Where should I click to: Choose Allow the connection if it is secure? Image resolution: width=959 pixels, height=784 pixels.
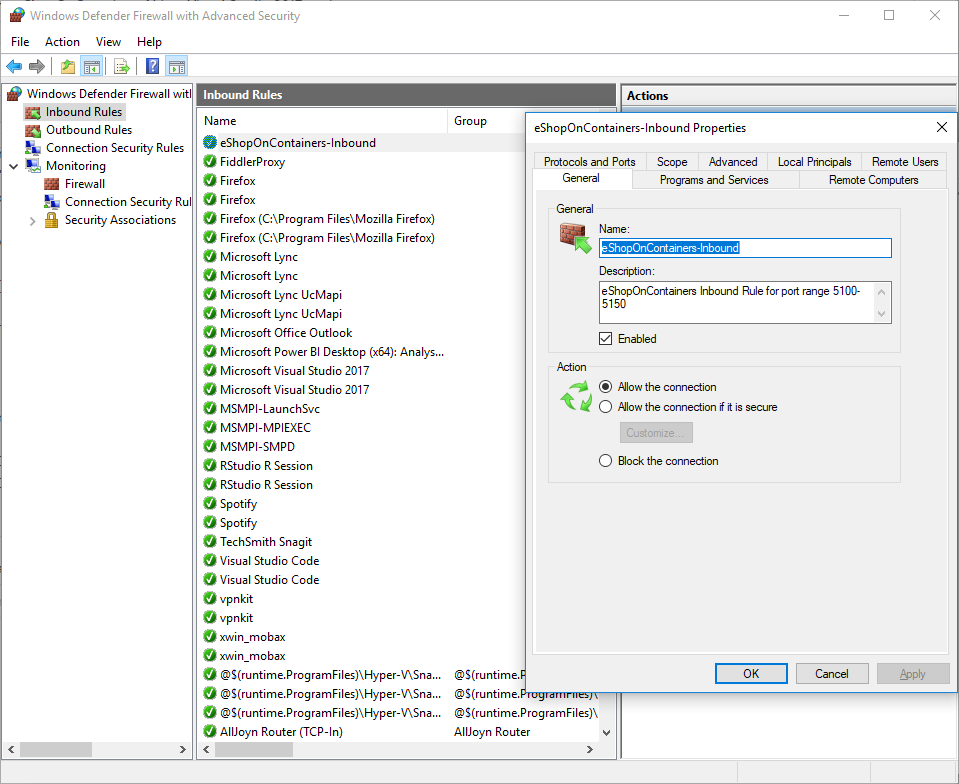click(604, 404)
